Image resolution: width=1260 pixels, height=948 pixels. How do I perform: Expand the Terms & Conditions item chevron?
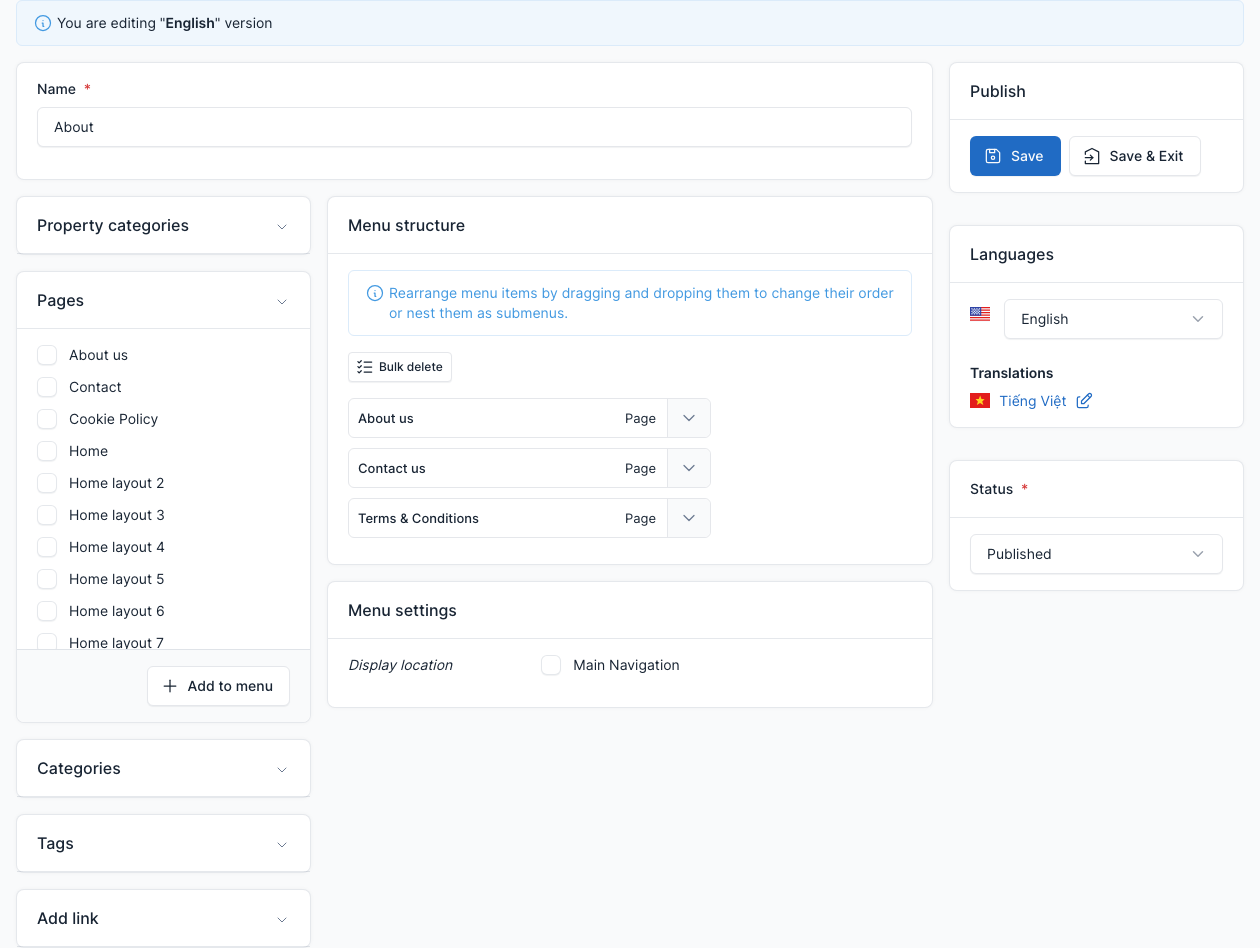coord(689,518)
